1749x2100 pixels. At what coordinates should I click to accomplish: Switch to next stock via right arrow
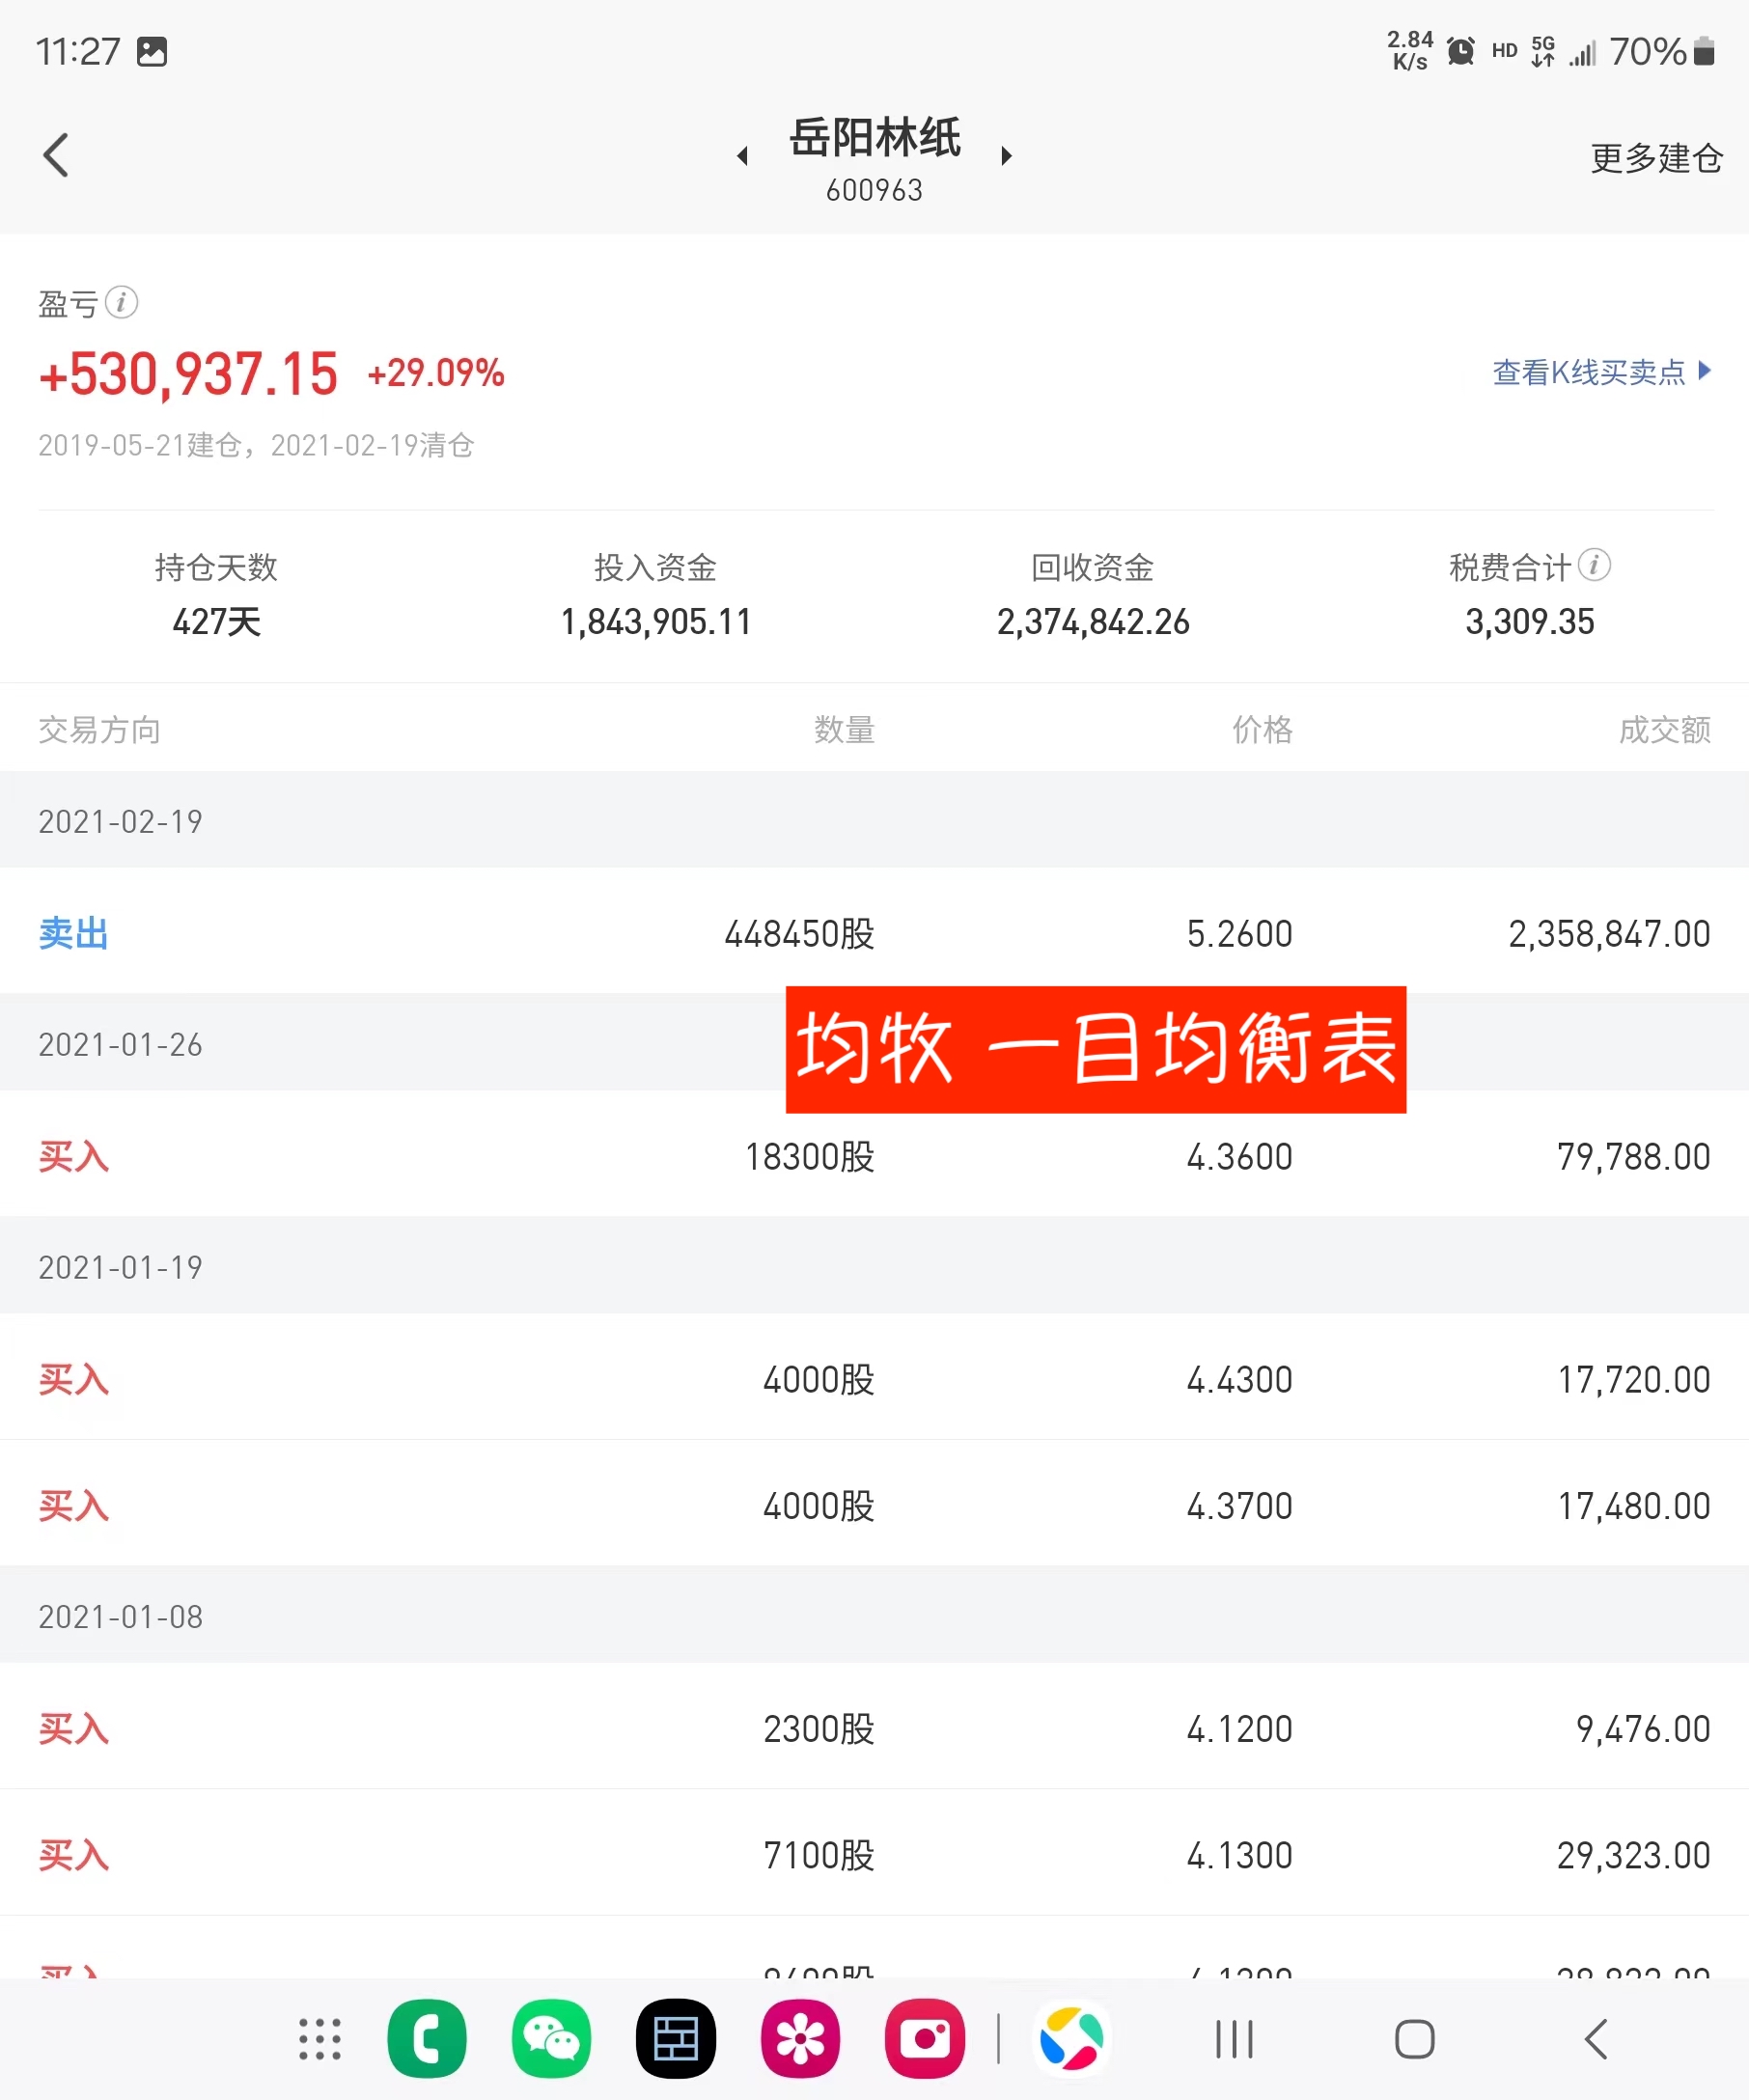tap(1006, 155)
